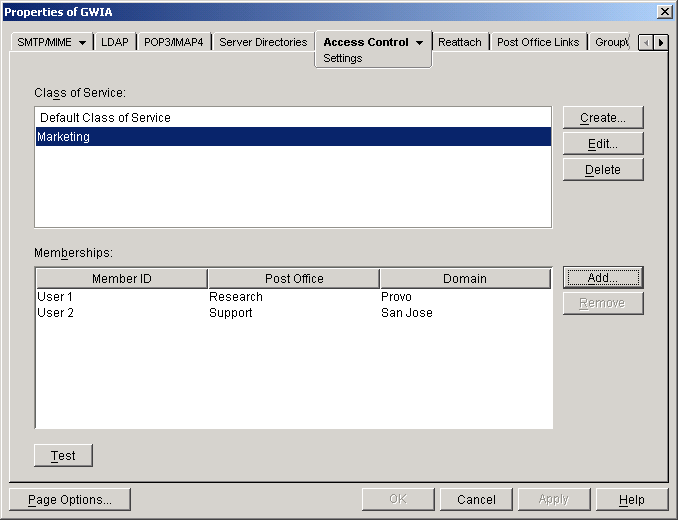
Task: Open Page Options...
Action: click(x=70, y=500)
